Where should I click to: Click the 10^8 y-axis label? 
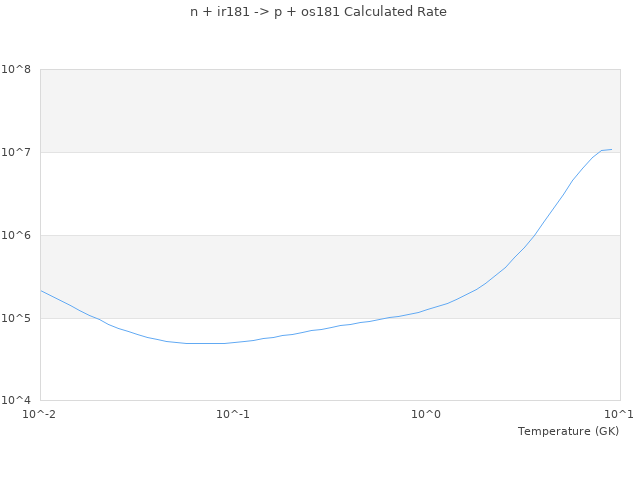click(17, 70)
